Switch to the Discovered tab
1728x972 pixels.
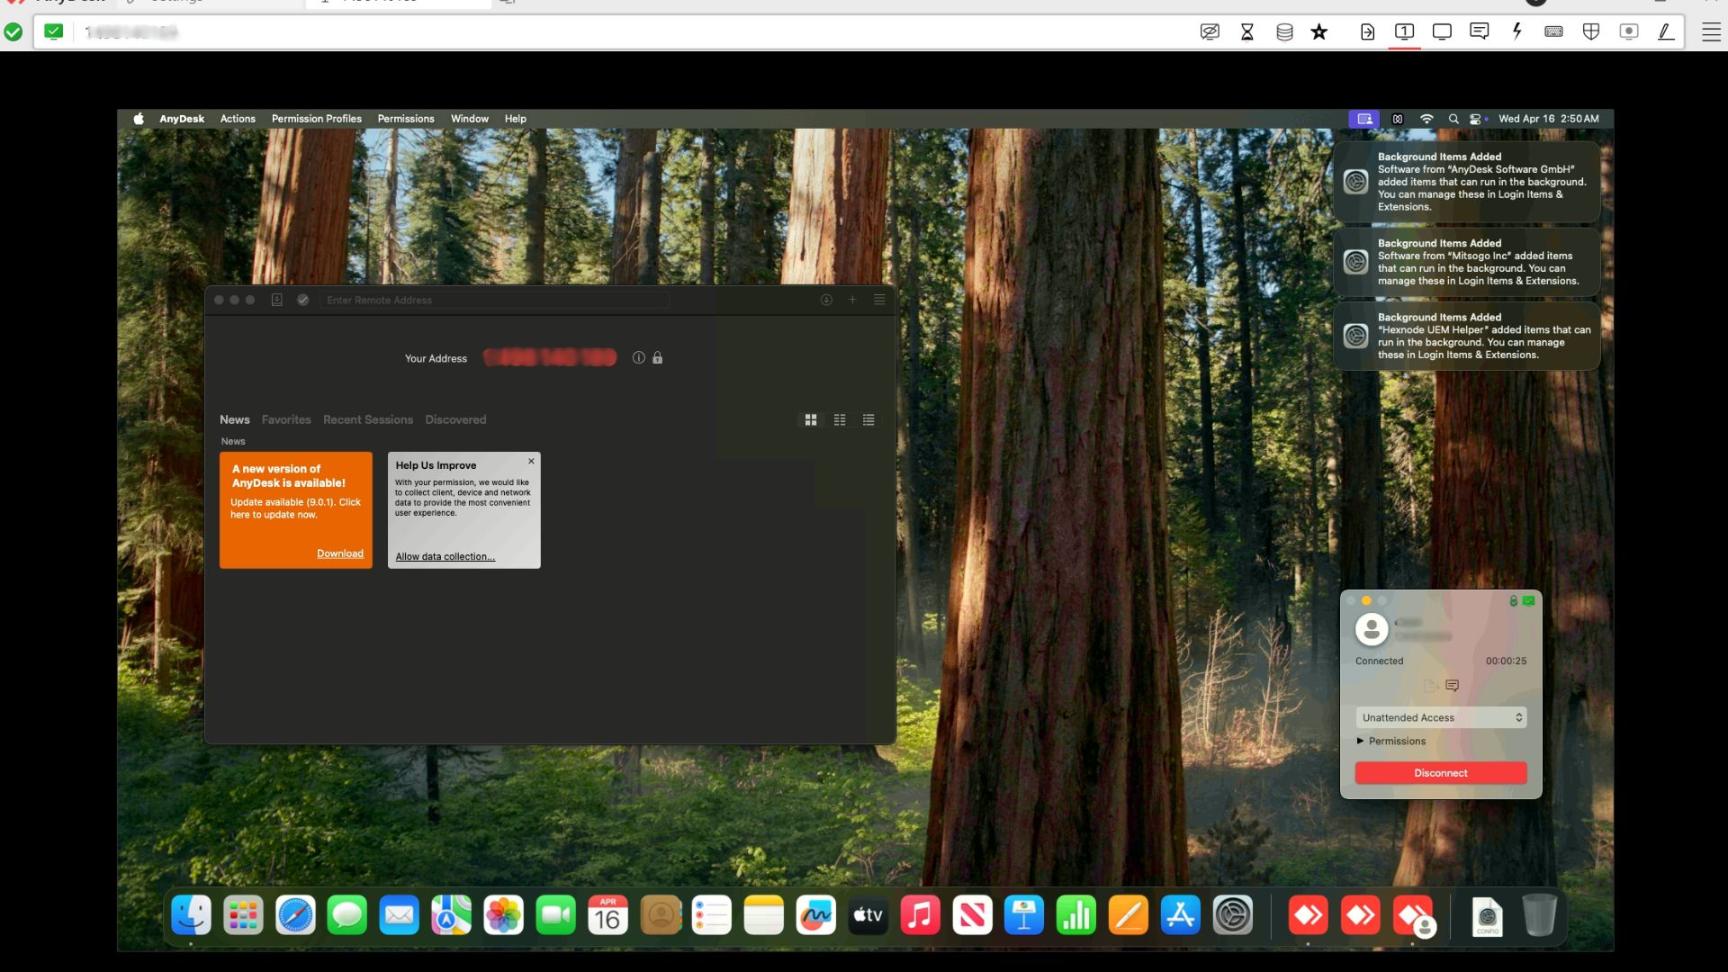pyautogui.click(x=455, y=420)
